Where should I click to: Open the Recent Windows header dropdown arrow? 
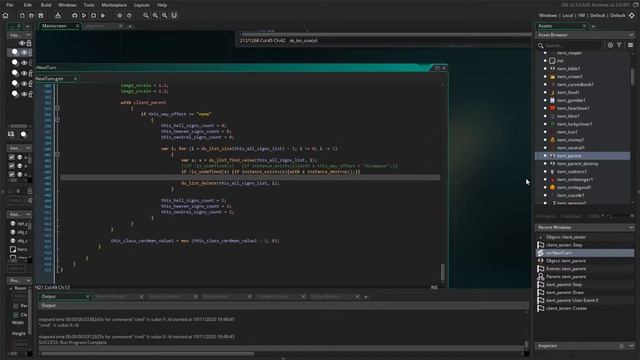pyautogui.click(x=631, y=227)
